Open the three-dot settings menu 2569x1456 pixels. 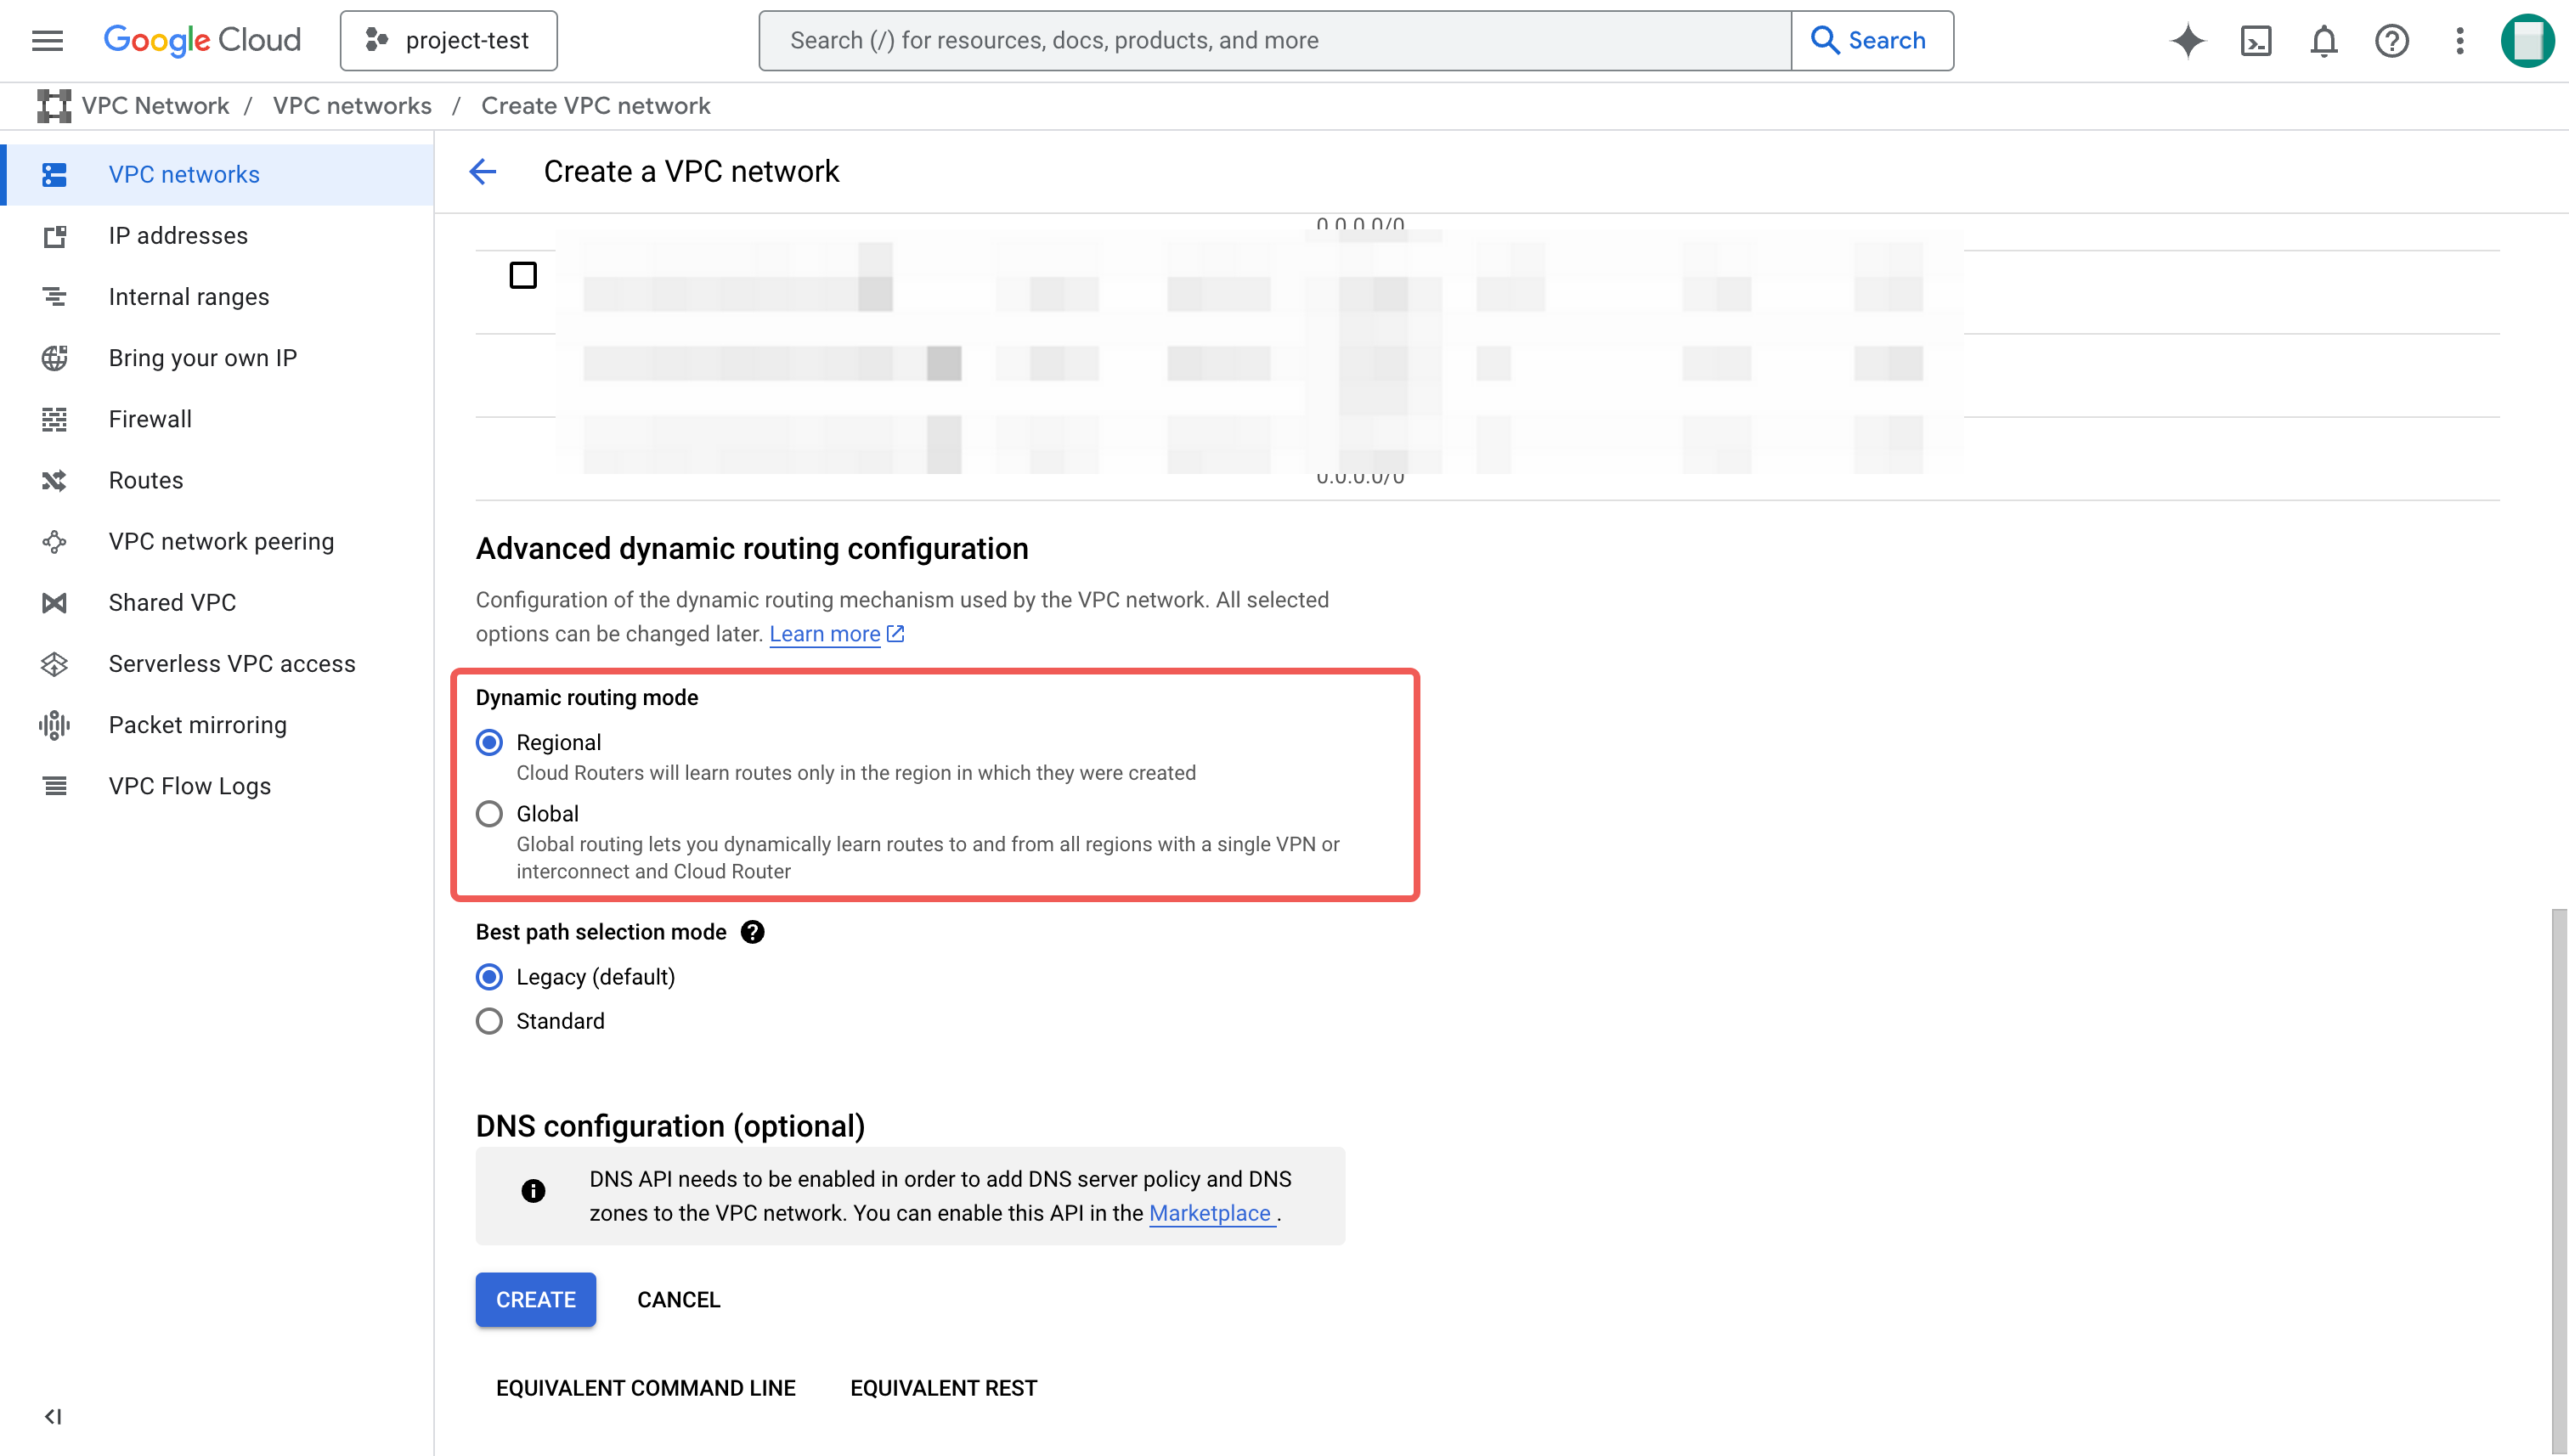(2460, 41)
